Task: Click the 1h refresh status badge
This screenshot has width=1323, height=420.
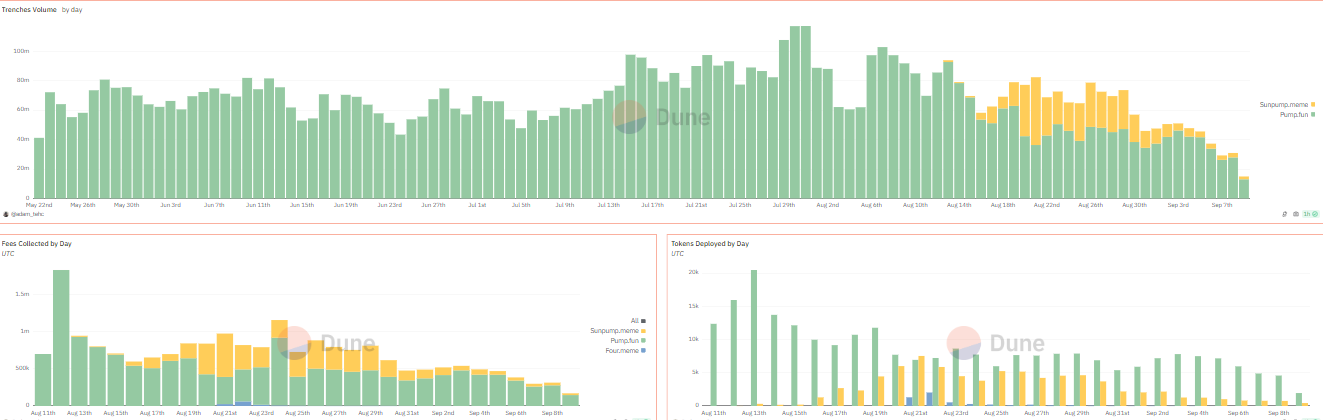Action: (1311, 214)
